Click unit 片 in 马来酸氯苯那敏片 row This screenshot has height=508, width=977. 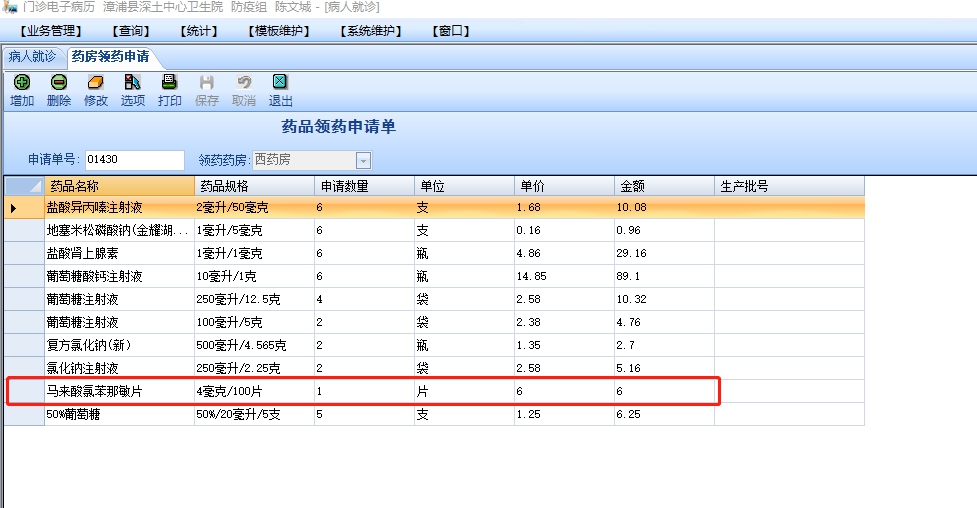pyautogui.click(x=465, y=391)
